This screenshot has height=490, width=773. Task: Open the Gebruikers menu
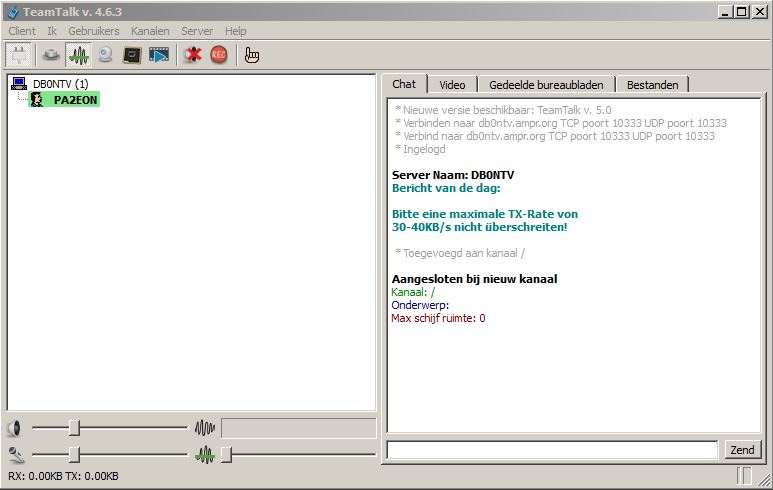click(x=94, y=31)
